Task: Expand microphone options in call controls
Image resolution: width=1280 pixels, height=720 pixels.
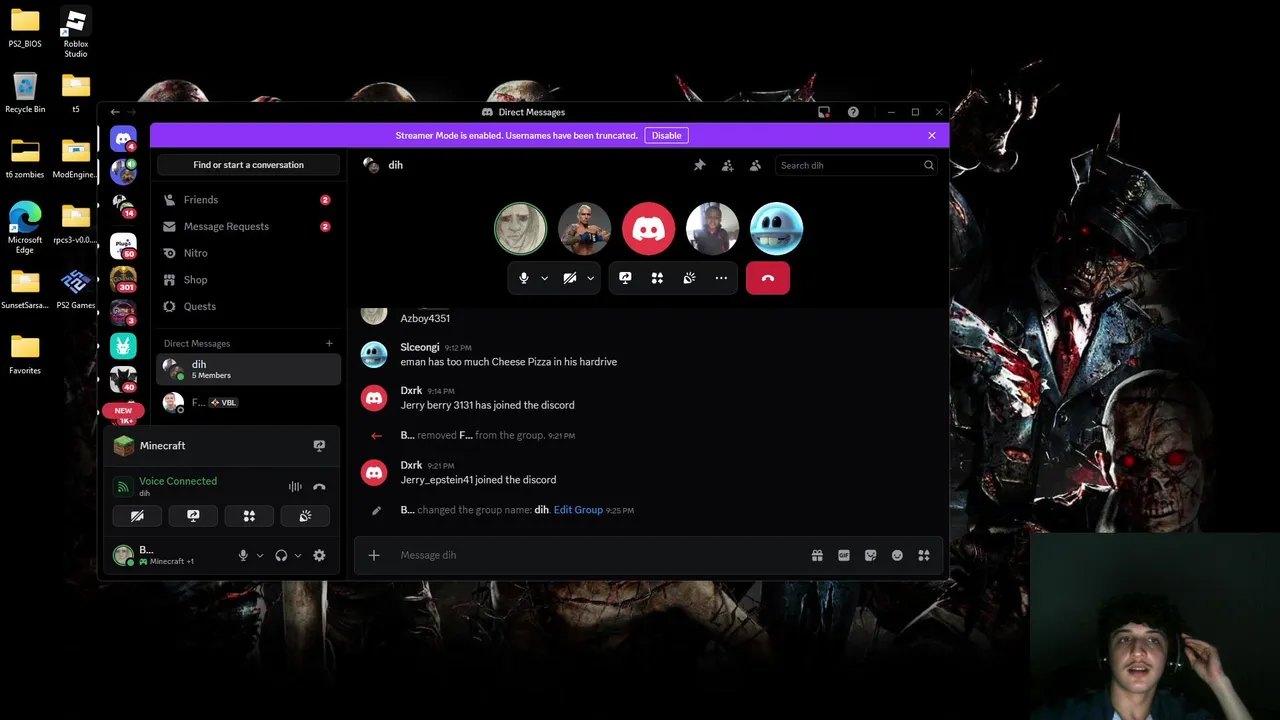Action: (x=544, y=278)
